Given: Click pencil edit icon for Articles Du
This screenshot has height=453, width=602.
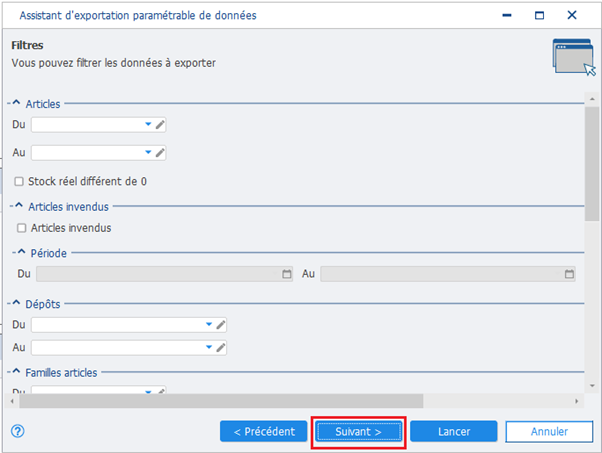Looking at the screenshot, I should point(160,124).
